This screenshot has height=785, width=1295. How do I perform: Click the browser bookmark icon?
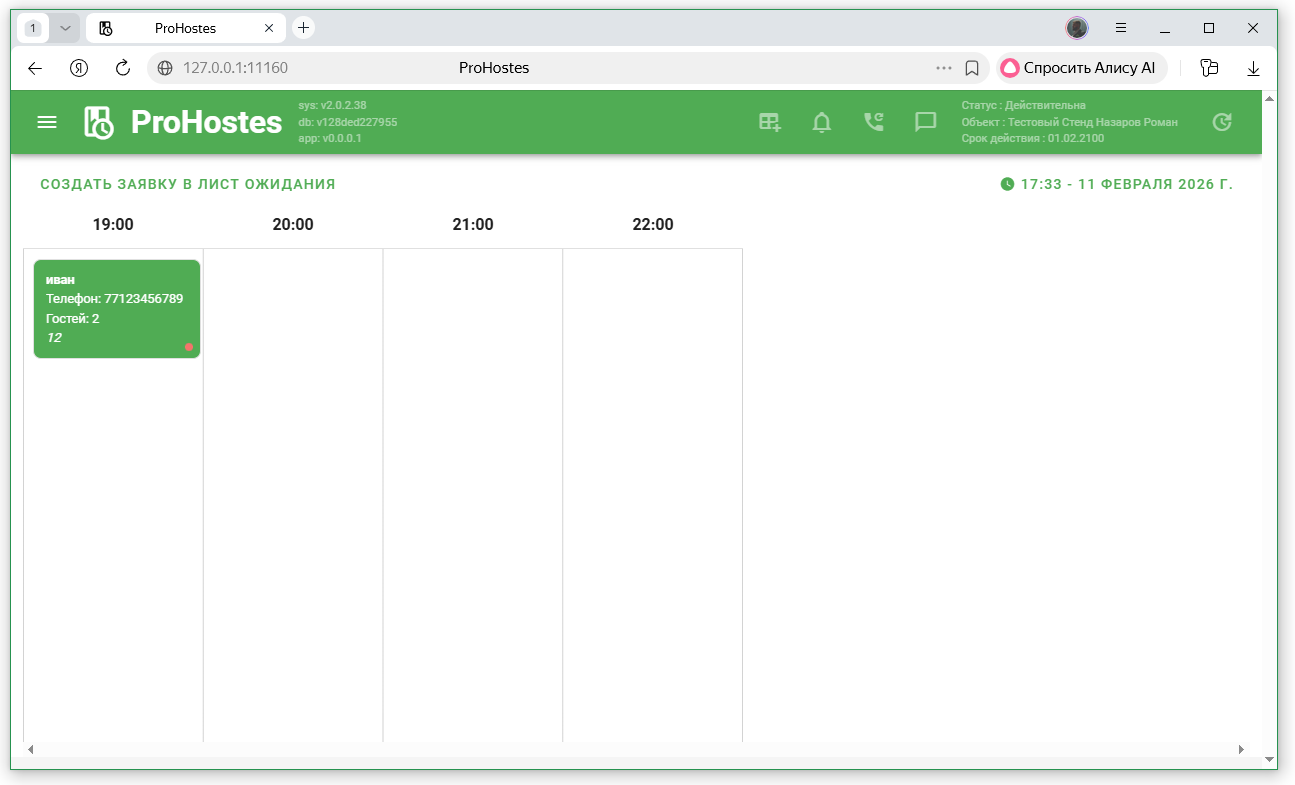(x=971, y=68)
